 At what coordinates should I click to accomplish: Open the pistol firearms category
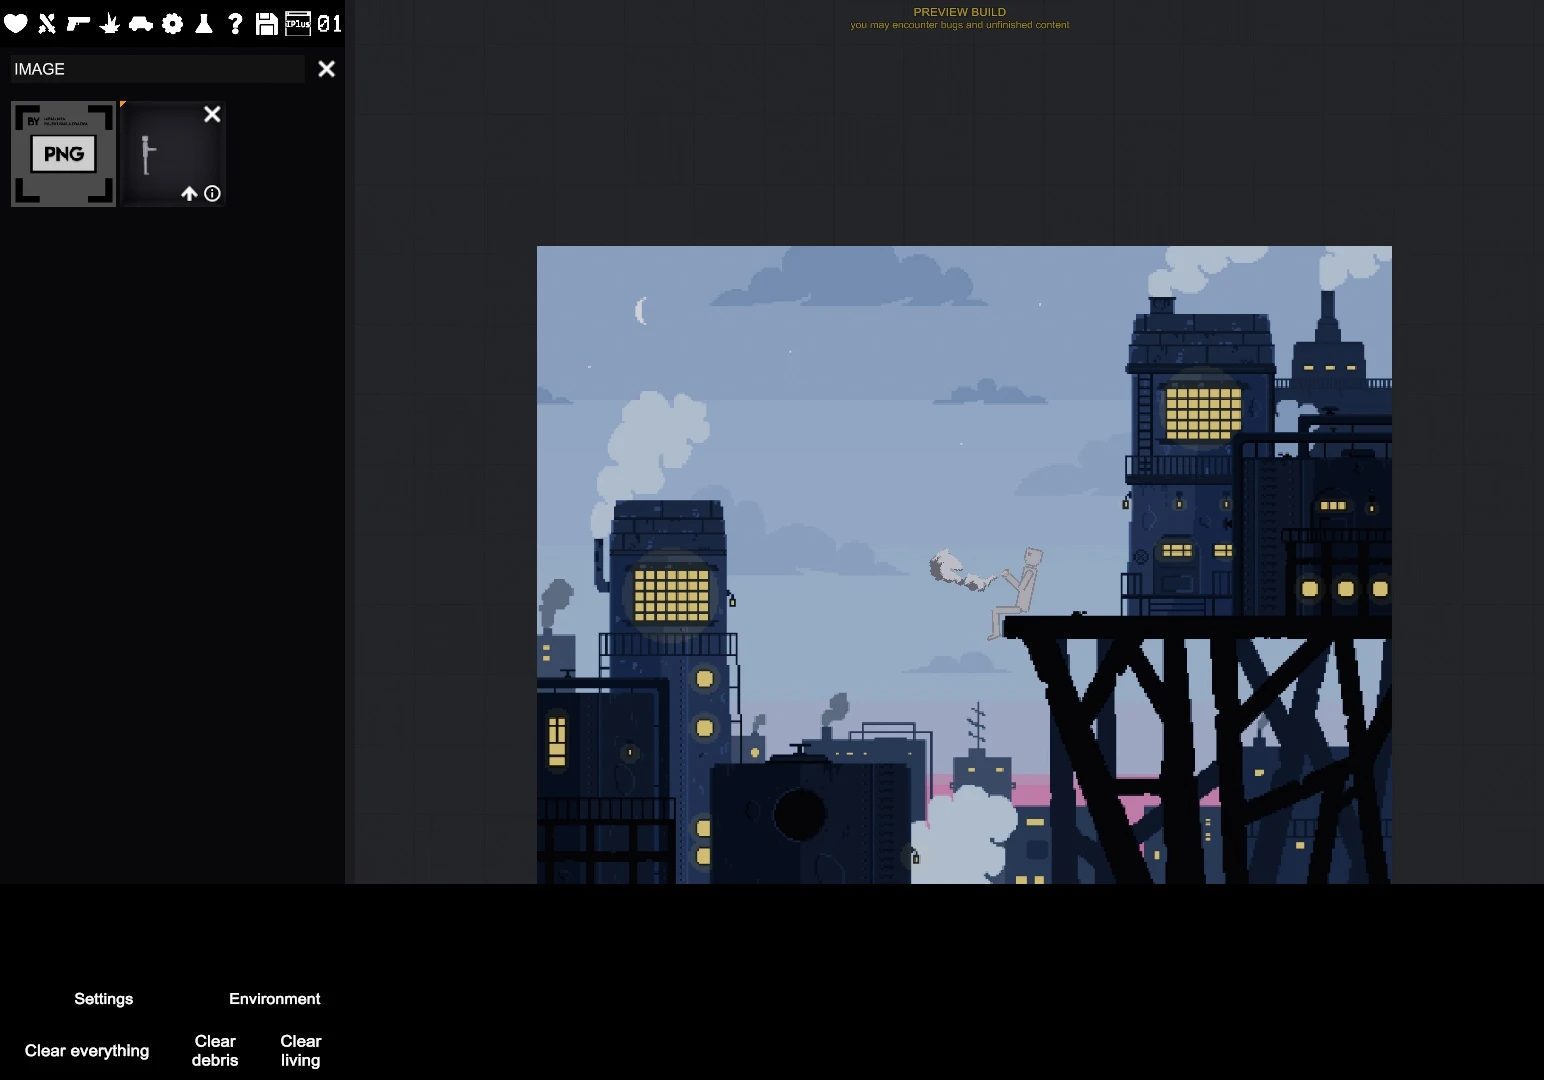[78, 23]
